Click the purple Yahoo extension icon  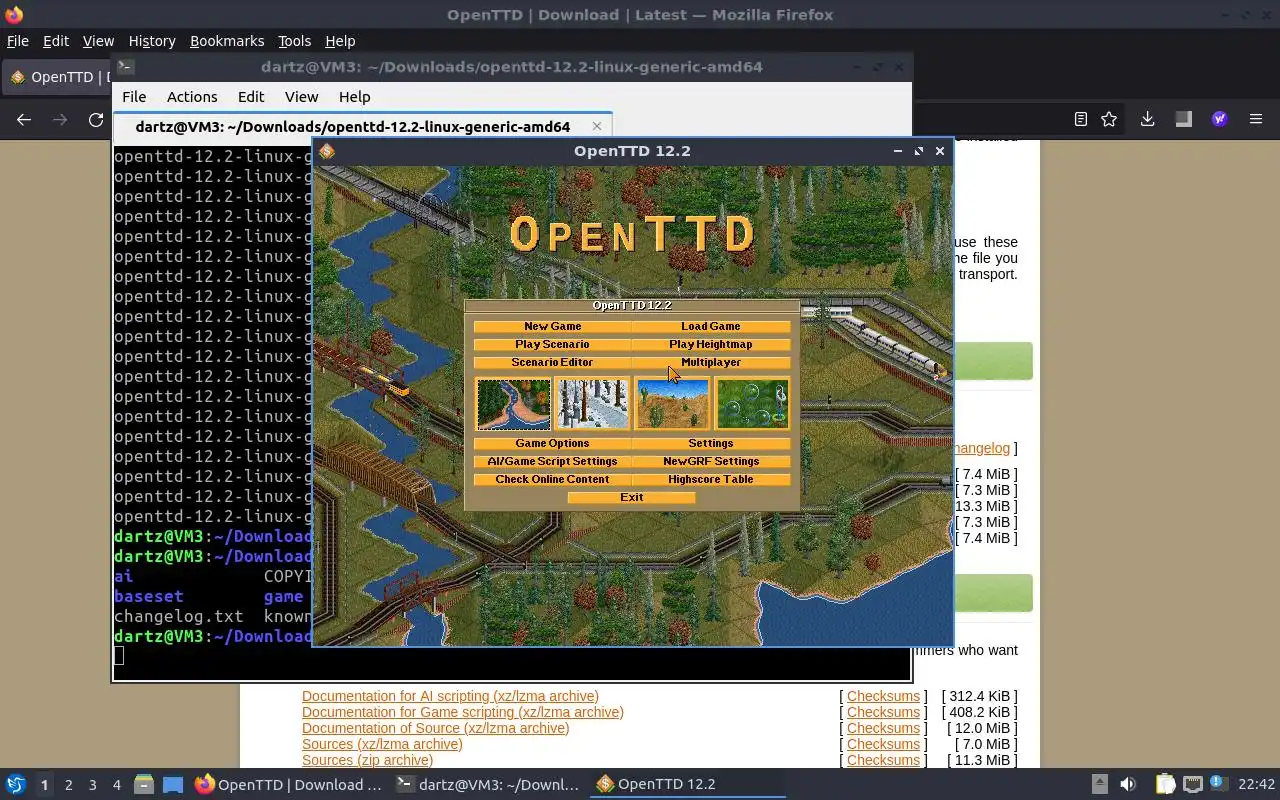pos(1219,119)
